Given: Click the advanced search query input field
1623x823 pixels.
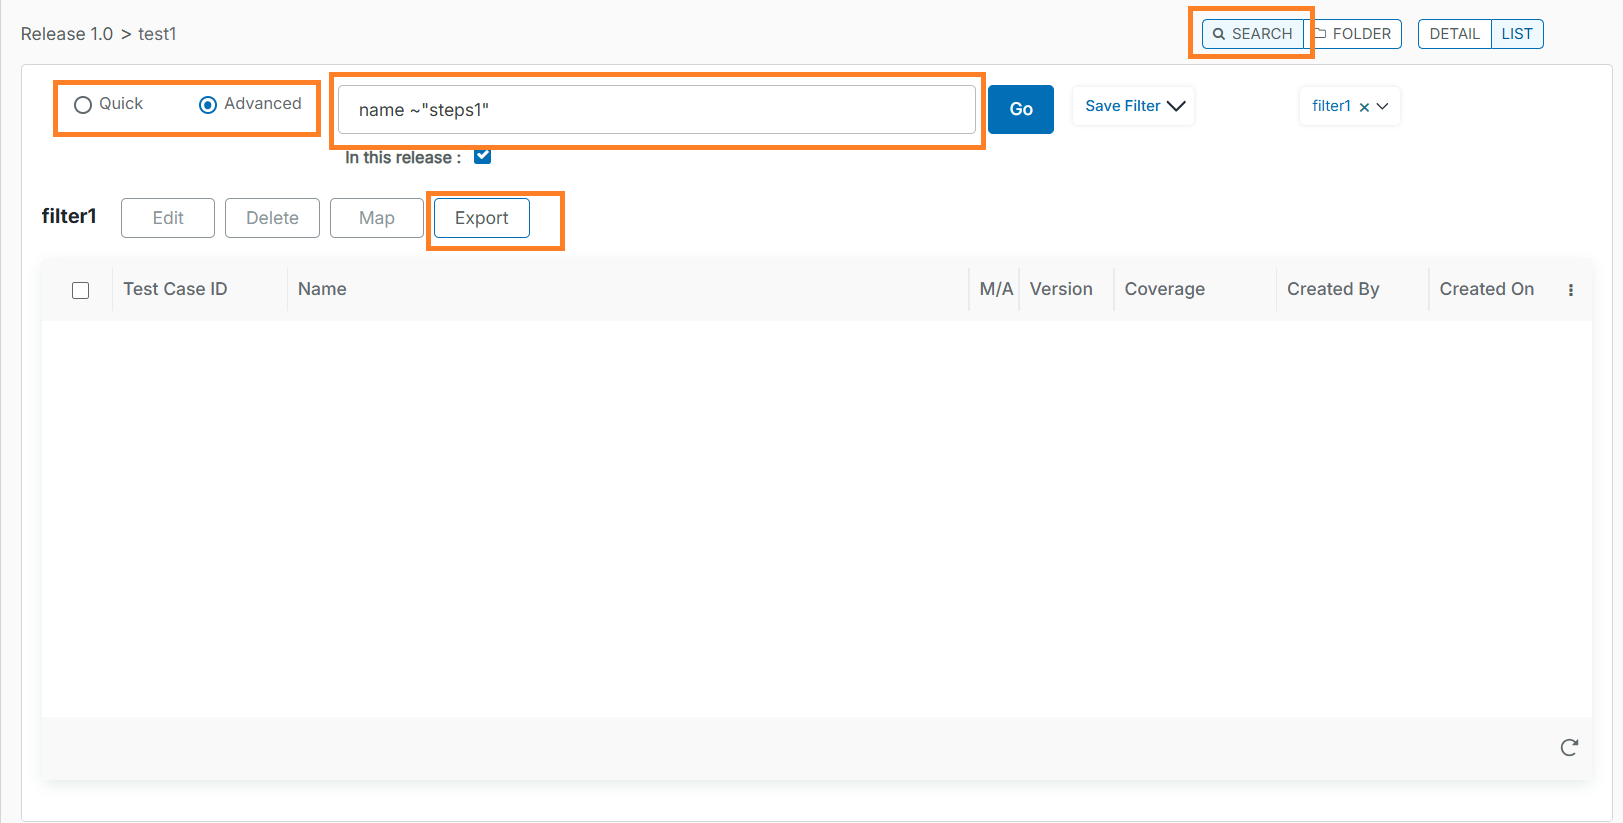Looking at the screenshot, I should (656, 110).
